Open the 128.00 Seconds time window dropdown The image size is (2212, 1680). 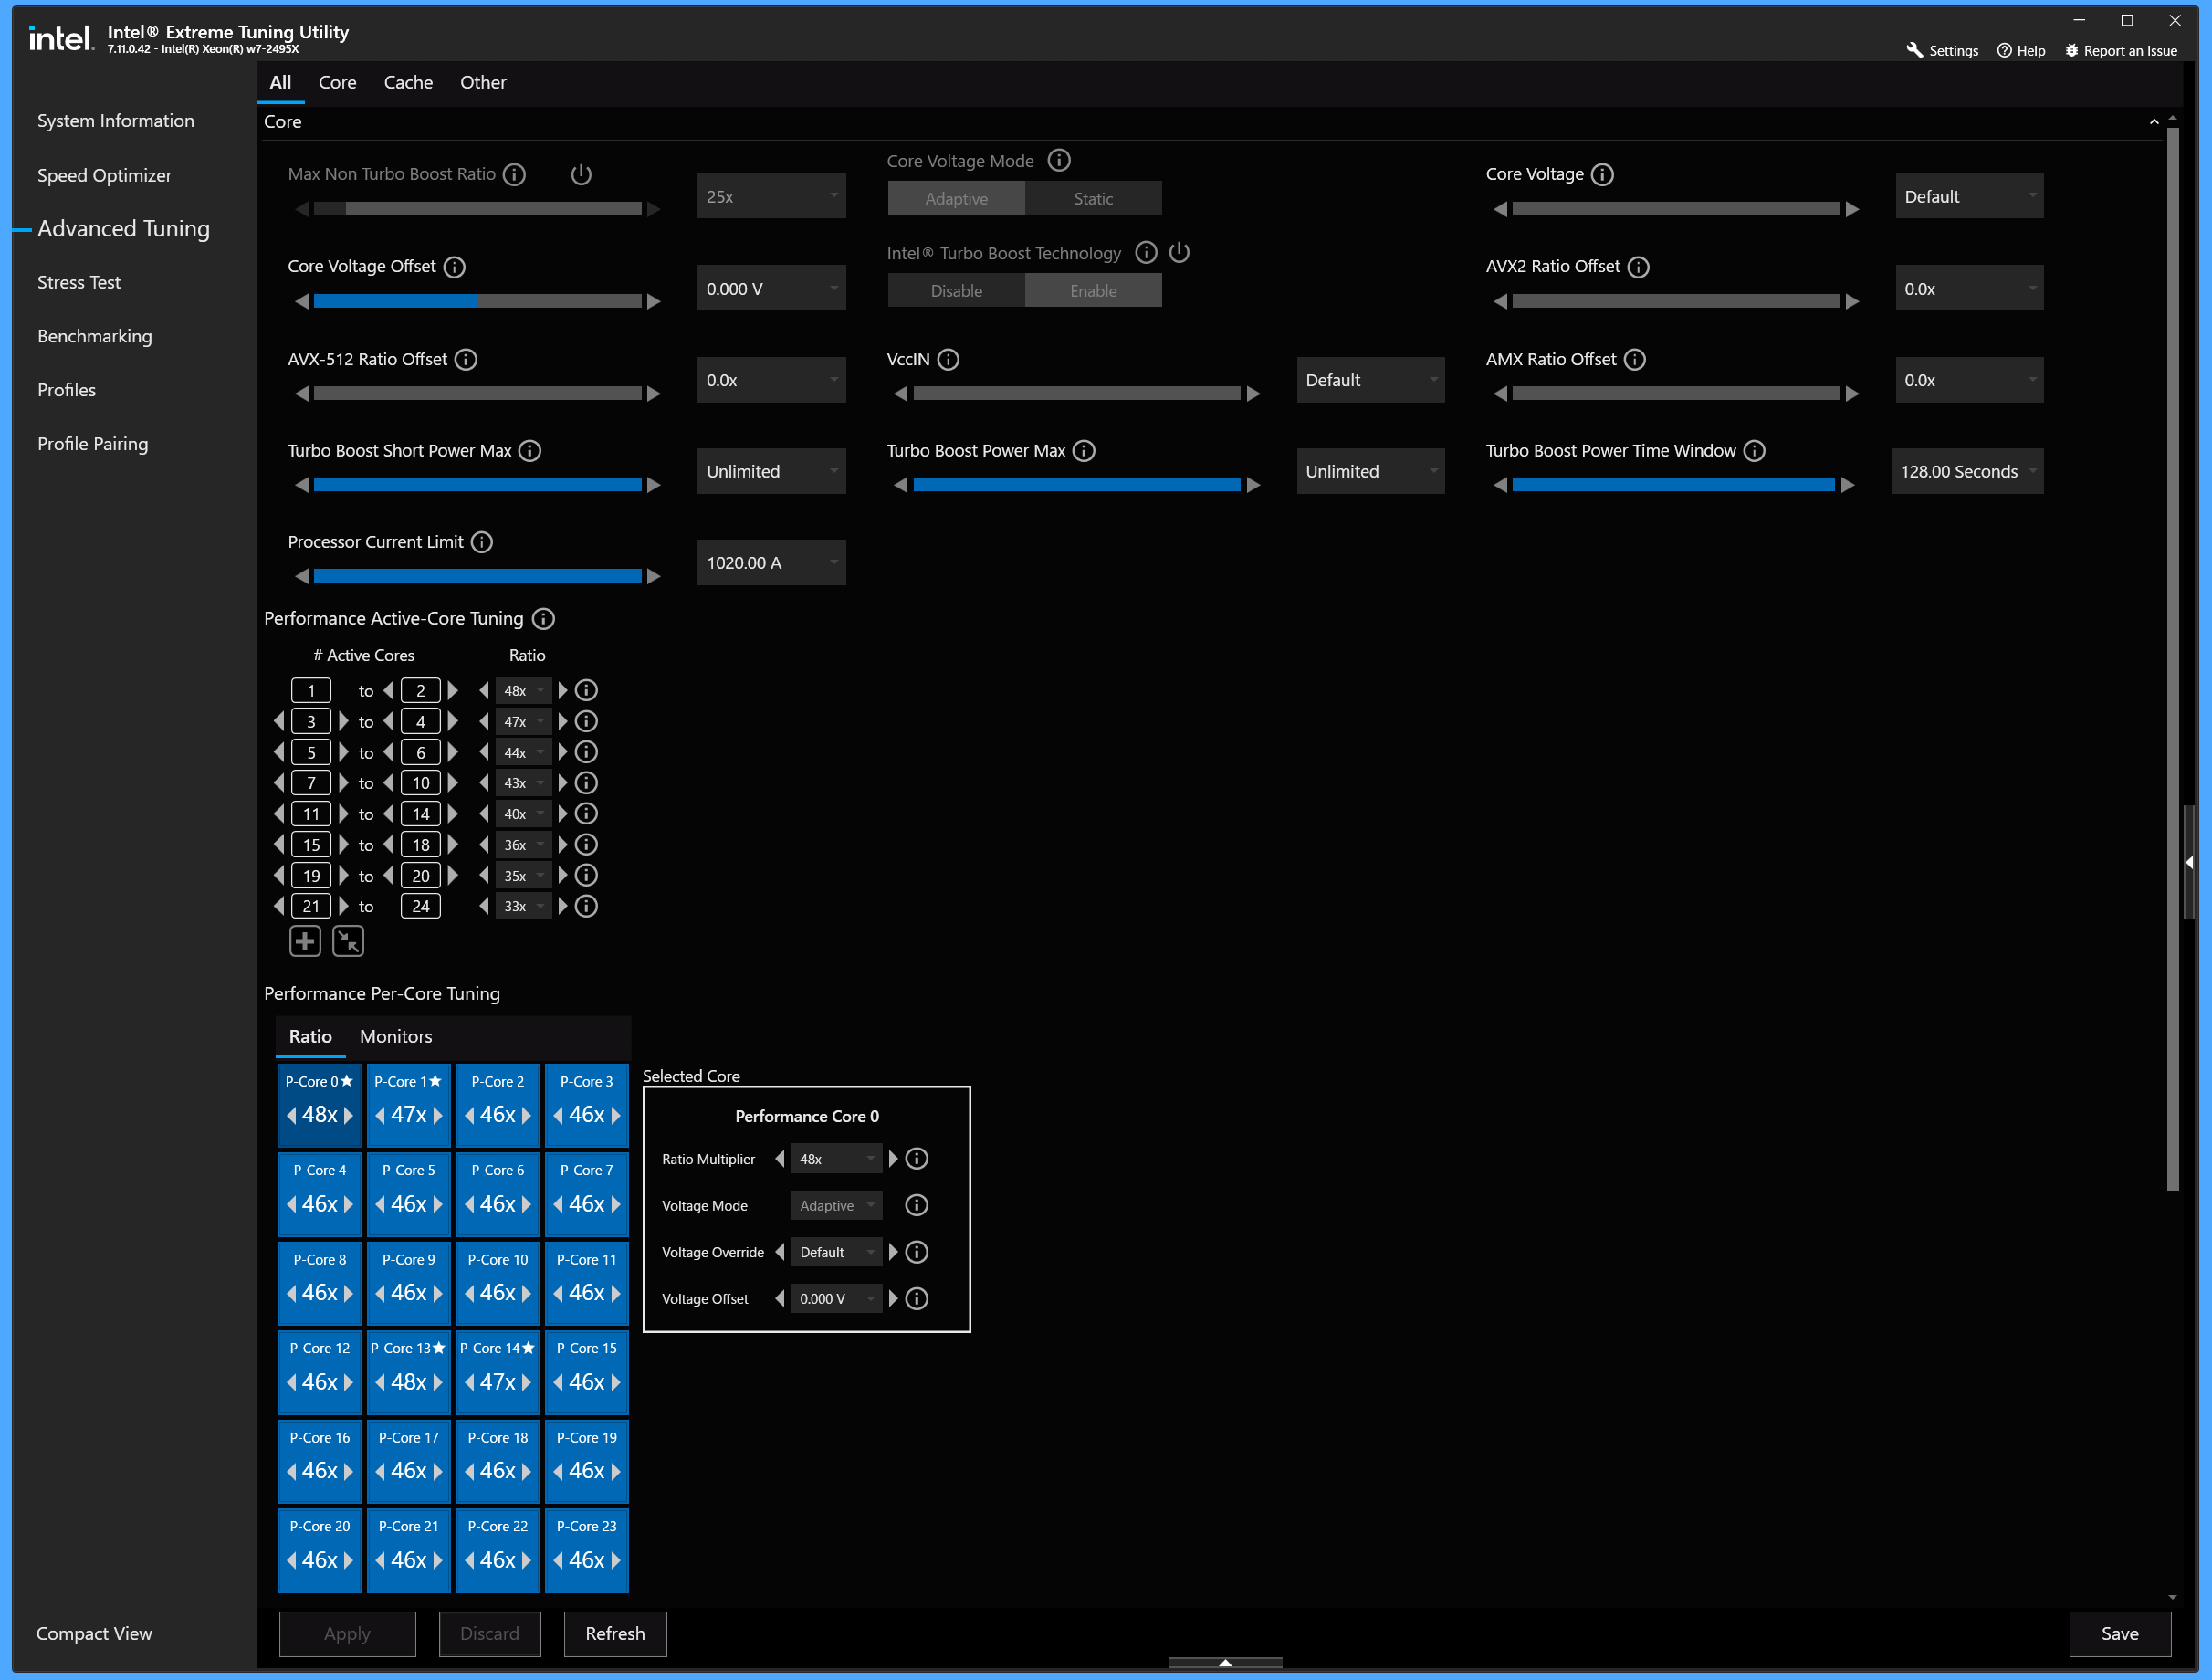pos(1967,471)
